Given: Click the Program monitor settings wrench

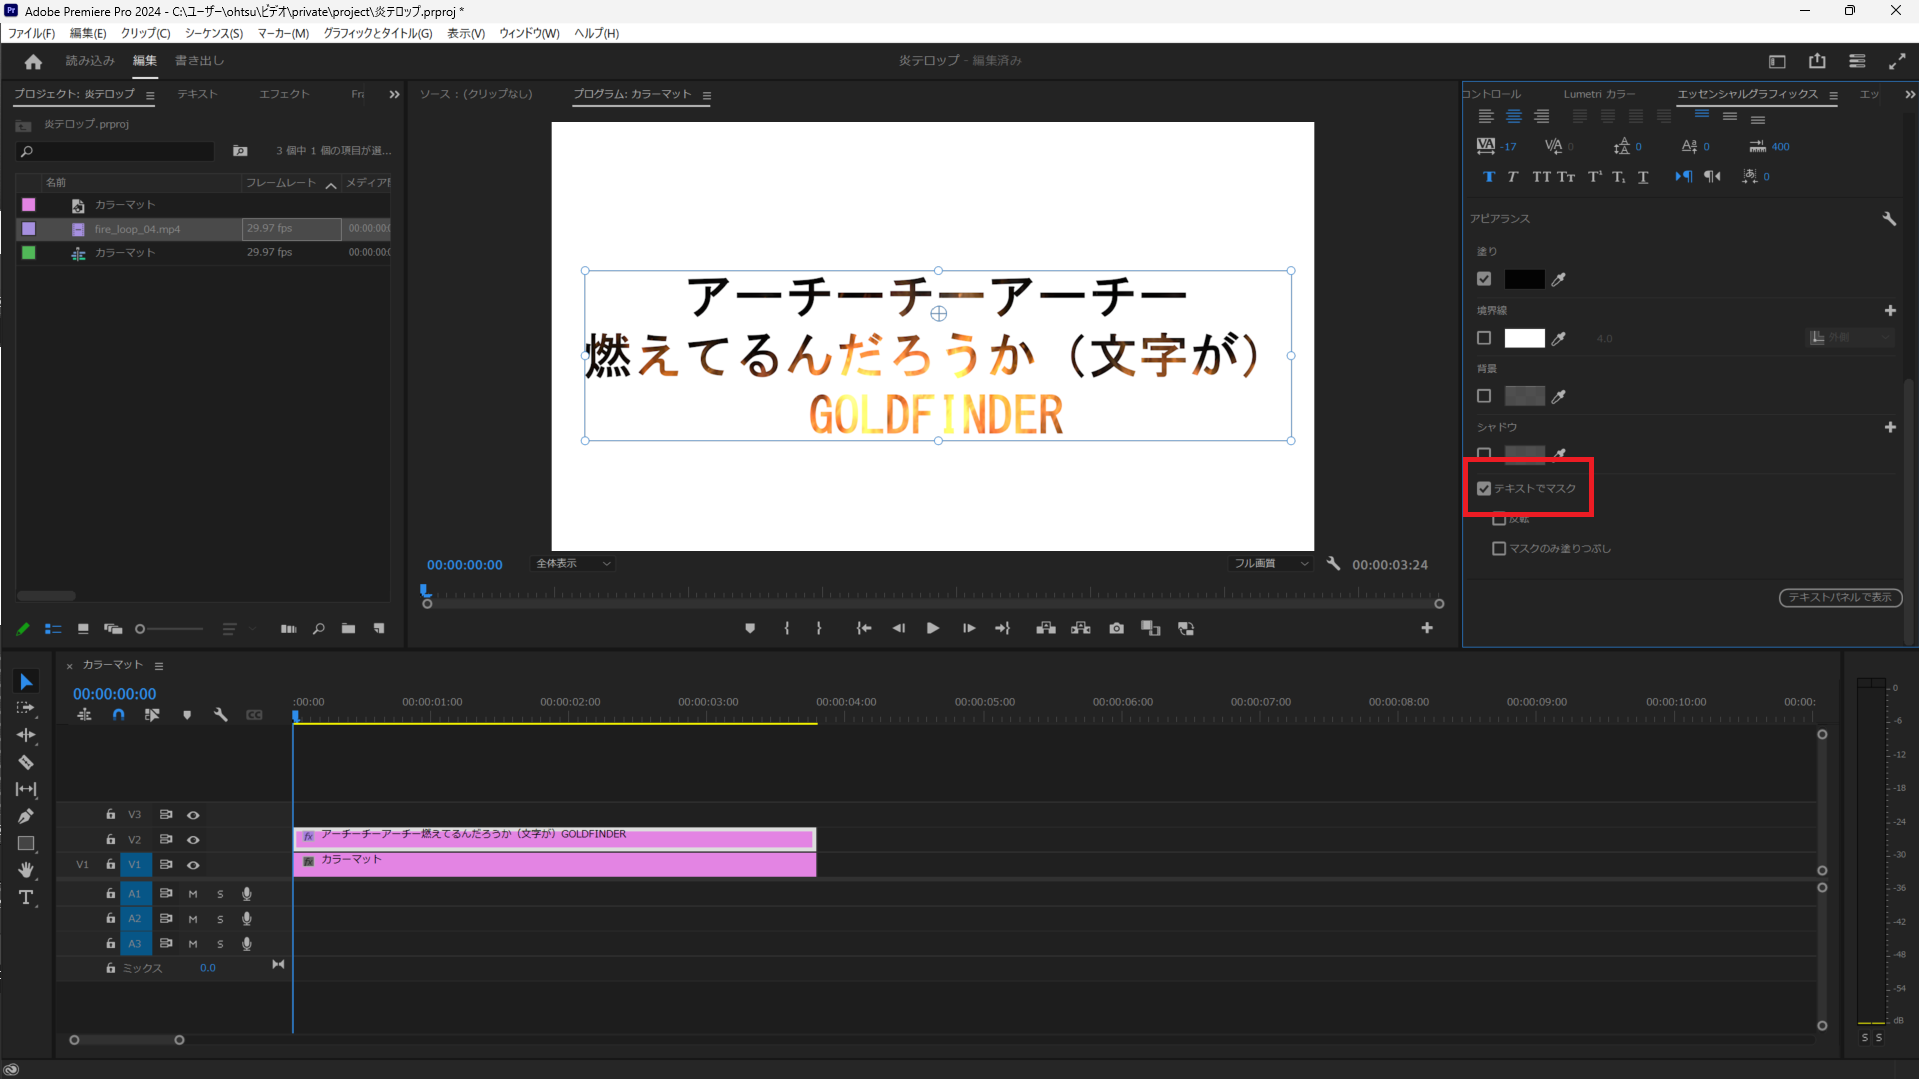Looking at the screenshot, I should (1333, 564).
